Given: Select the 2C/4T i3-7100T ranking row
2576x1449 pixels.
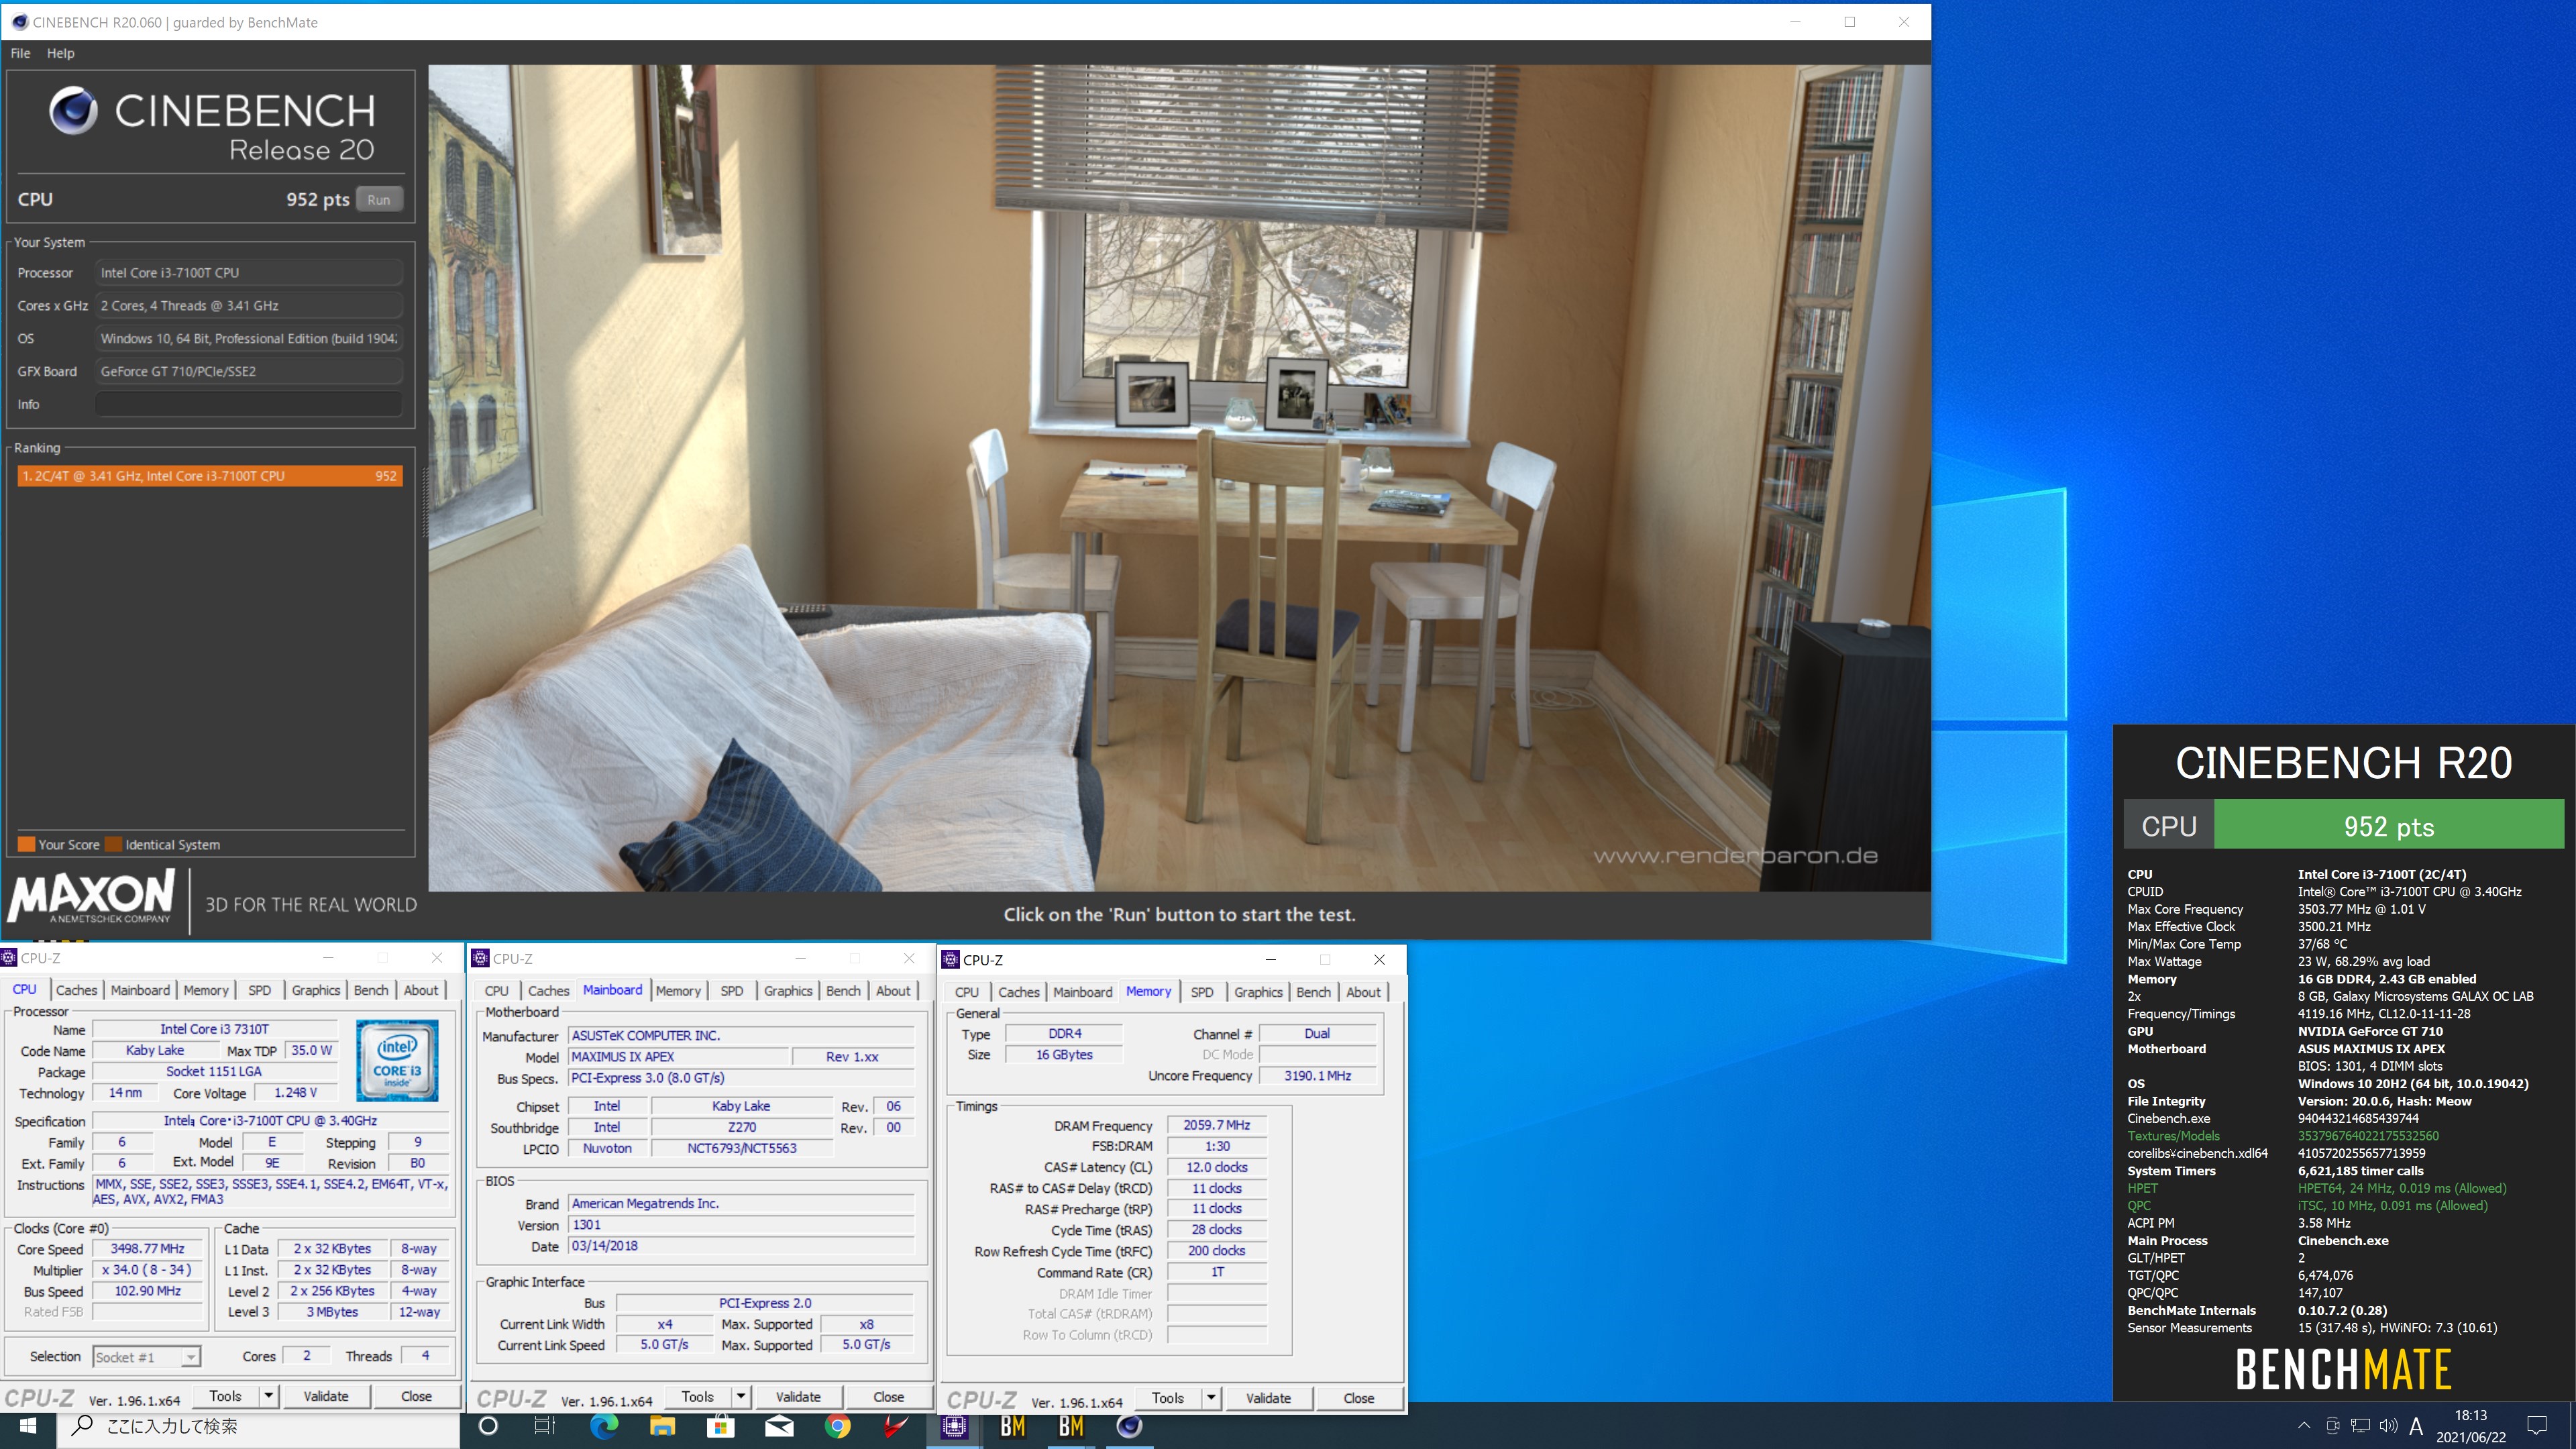Looking at the screenshot, I should pos(210,476).
